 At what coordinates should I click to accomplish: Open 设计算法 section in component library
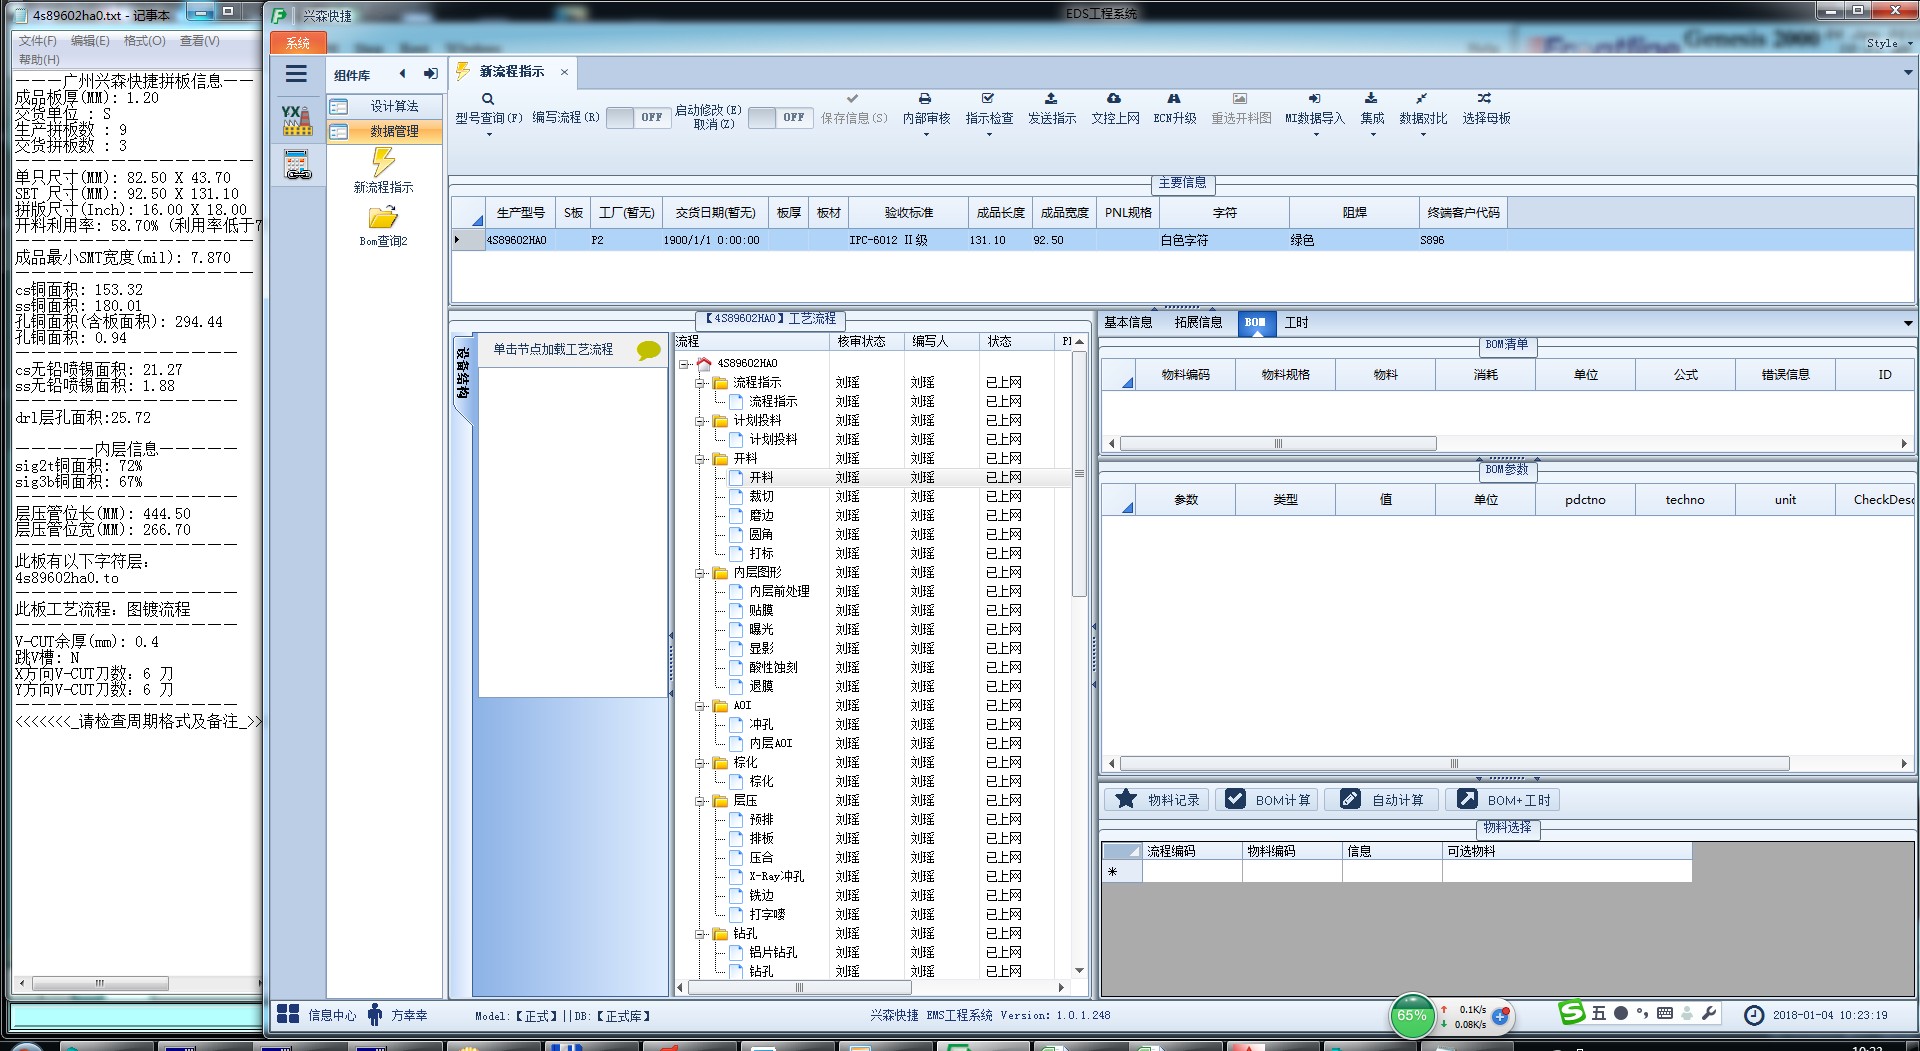[x=385, y=106]
